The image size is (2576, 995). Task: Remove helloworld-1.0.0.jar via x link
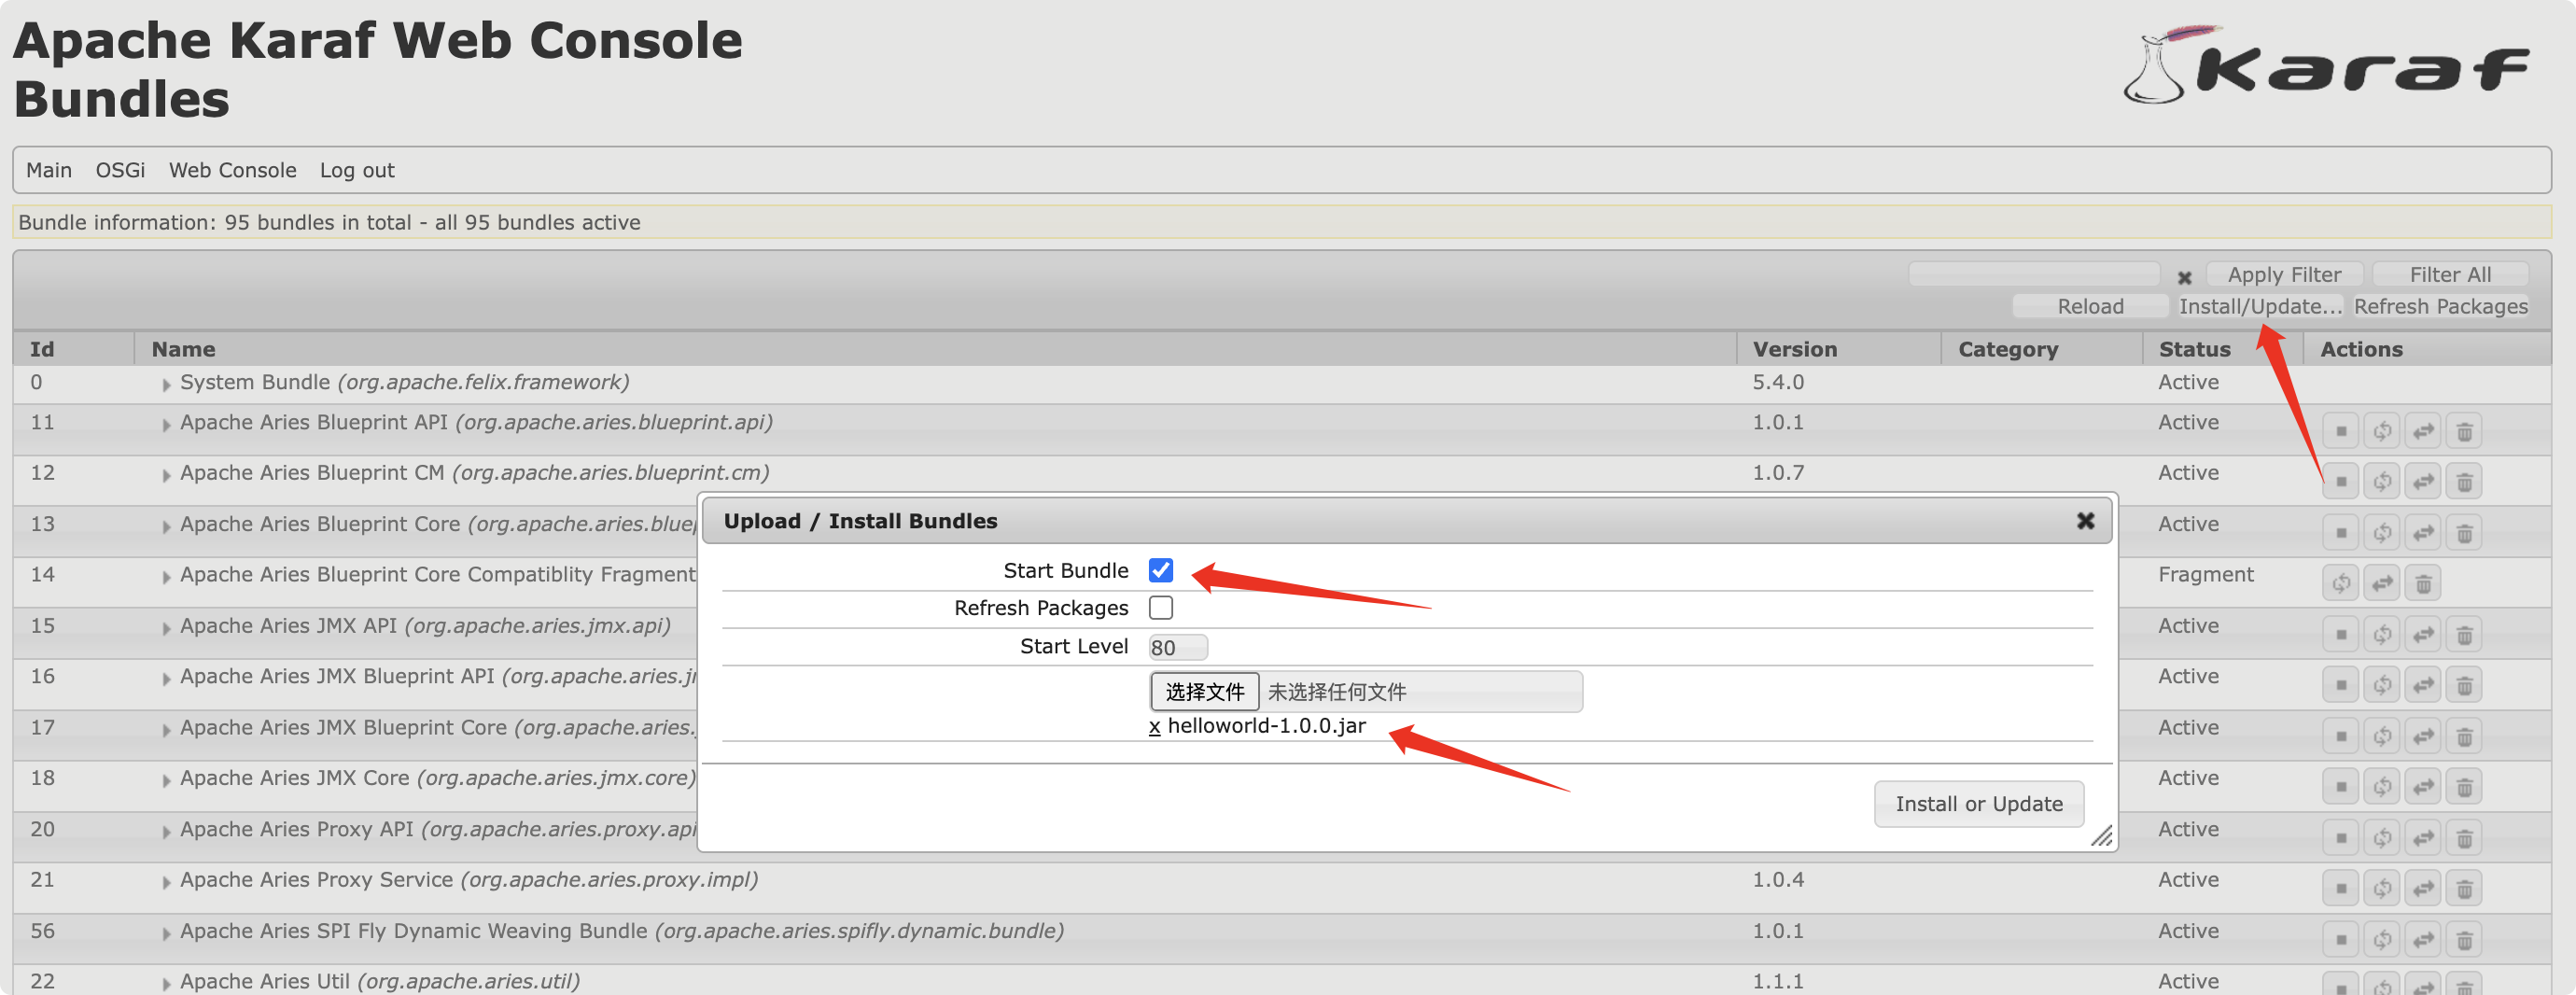[1154, 727]
